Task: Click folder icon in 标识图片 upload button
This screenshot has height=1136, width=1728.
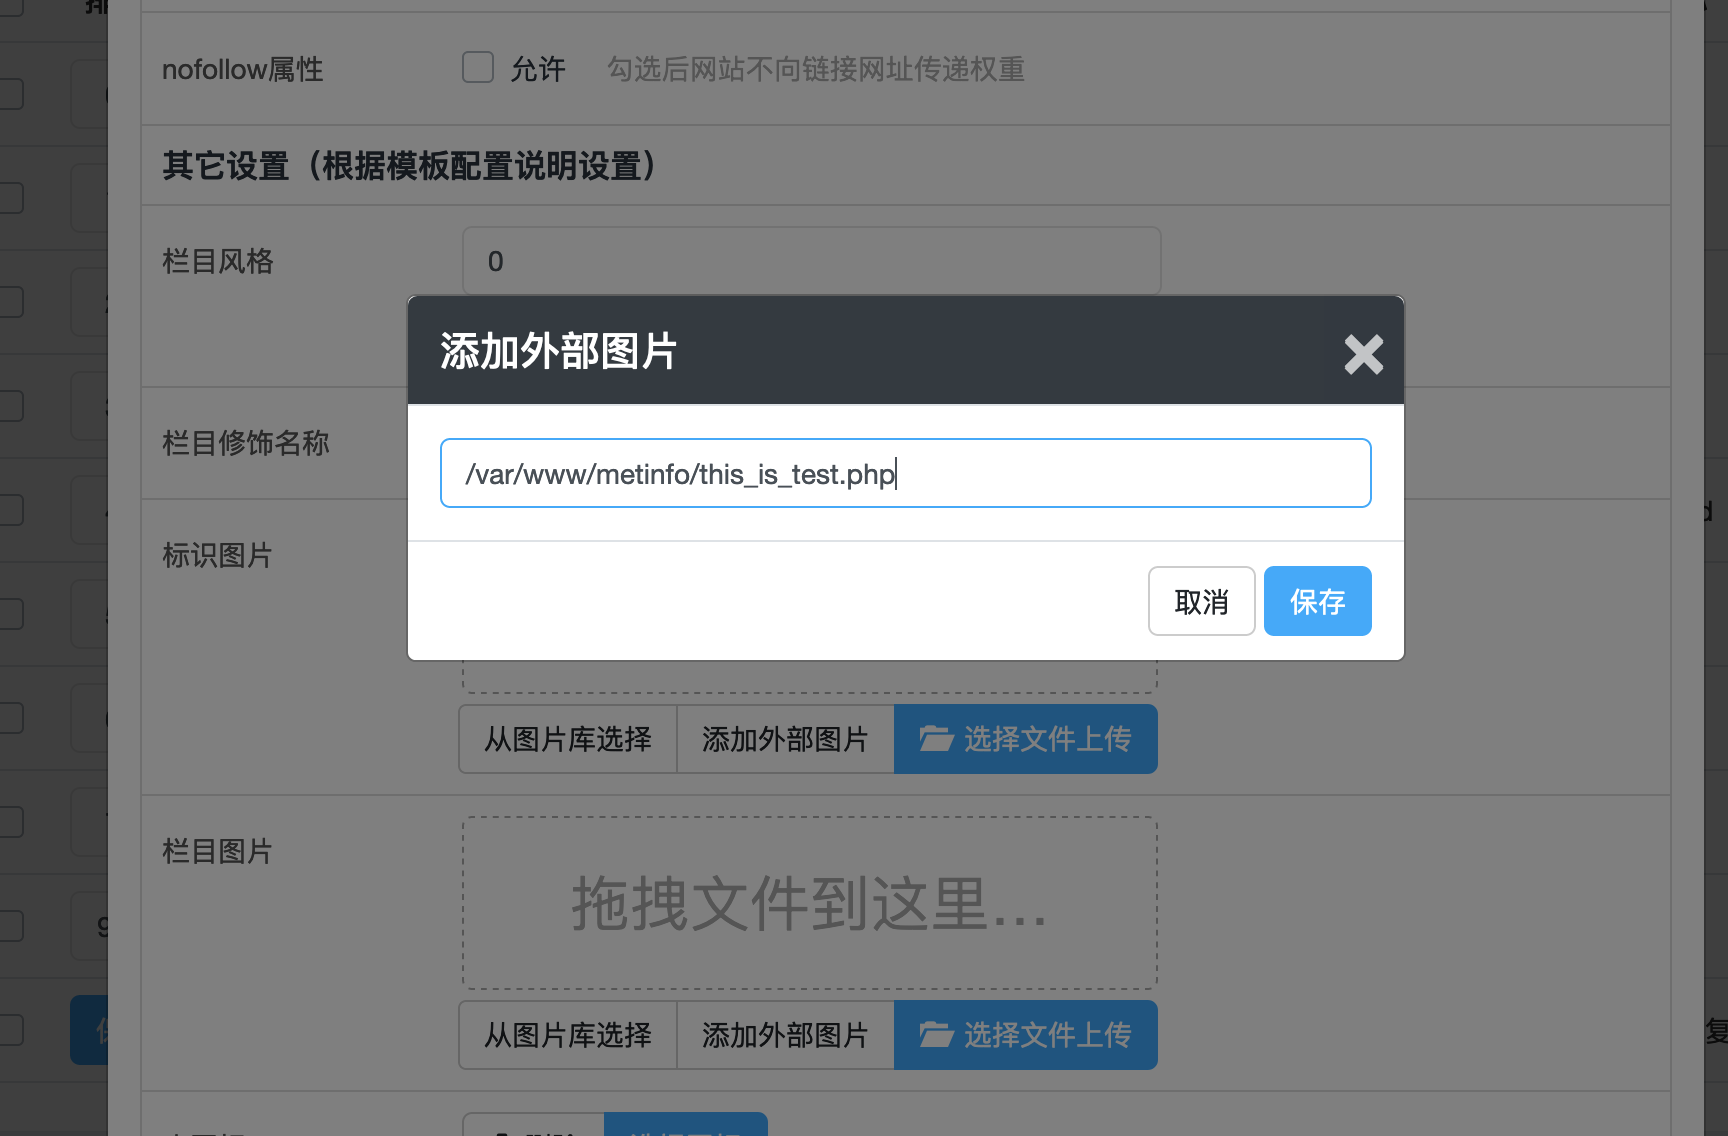Action: pos(936,739)
